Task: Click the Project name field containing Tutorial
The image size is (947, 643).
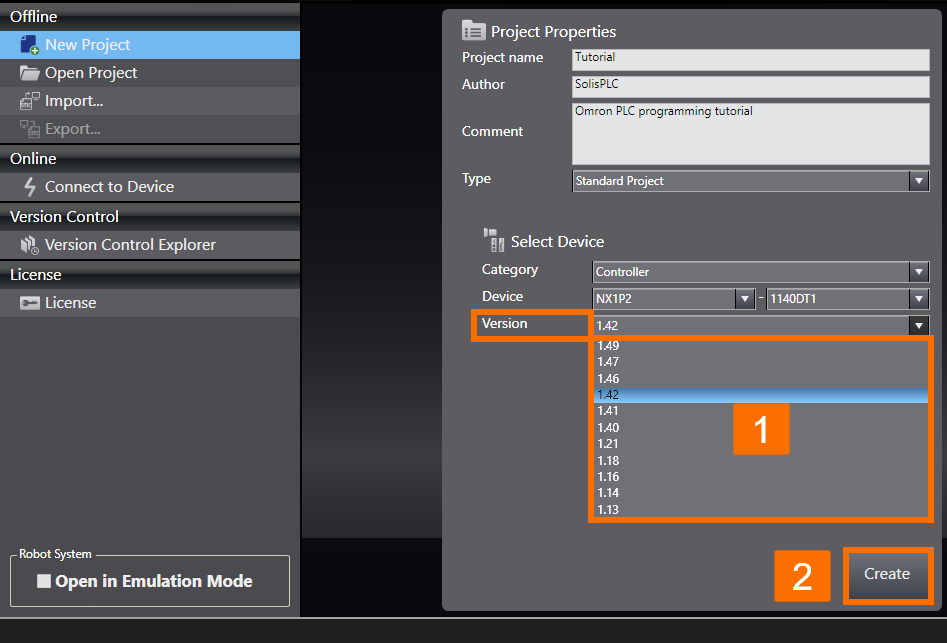Action: [748, 60]
